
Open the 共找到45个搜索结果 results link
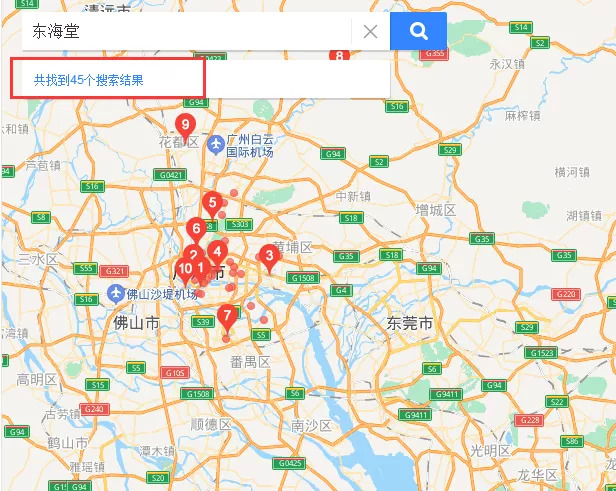[x=88, y=80]
